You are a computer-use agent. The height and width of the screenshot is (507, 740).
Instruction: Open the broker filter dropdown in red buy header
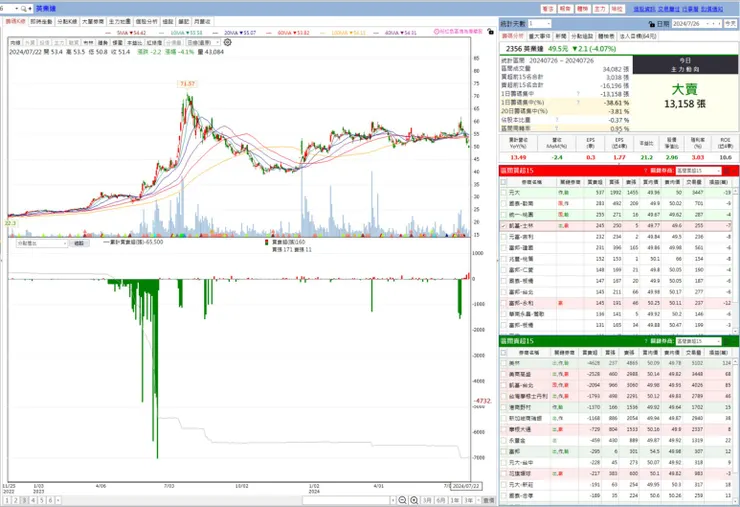pos(698,170)
